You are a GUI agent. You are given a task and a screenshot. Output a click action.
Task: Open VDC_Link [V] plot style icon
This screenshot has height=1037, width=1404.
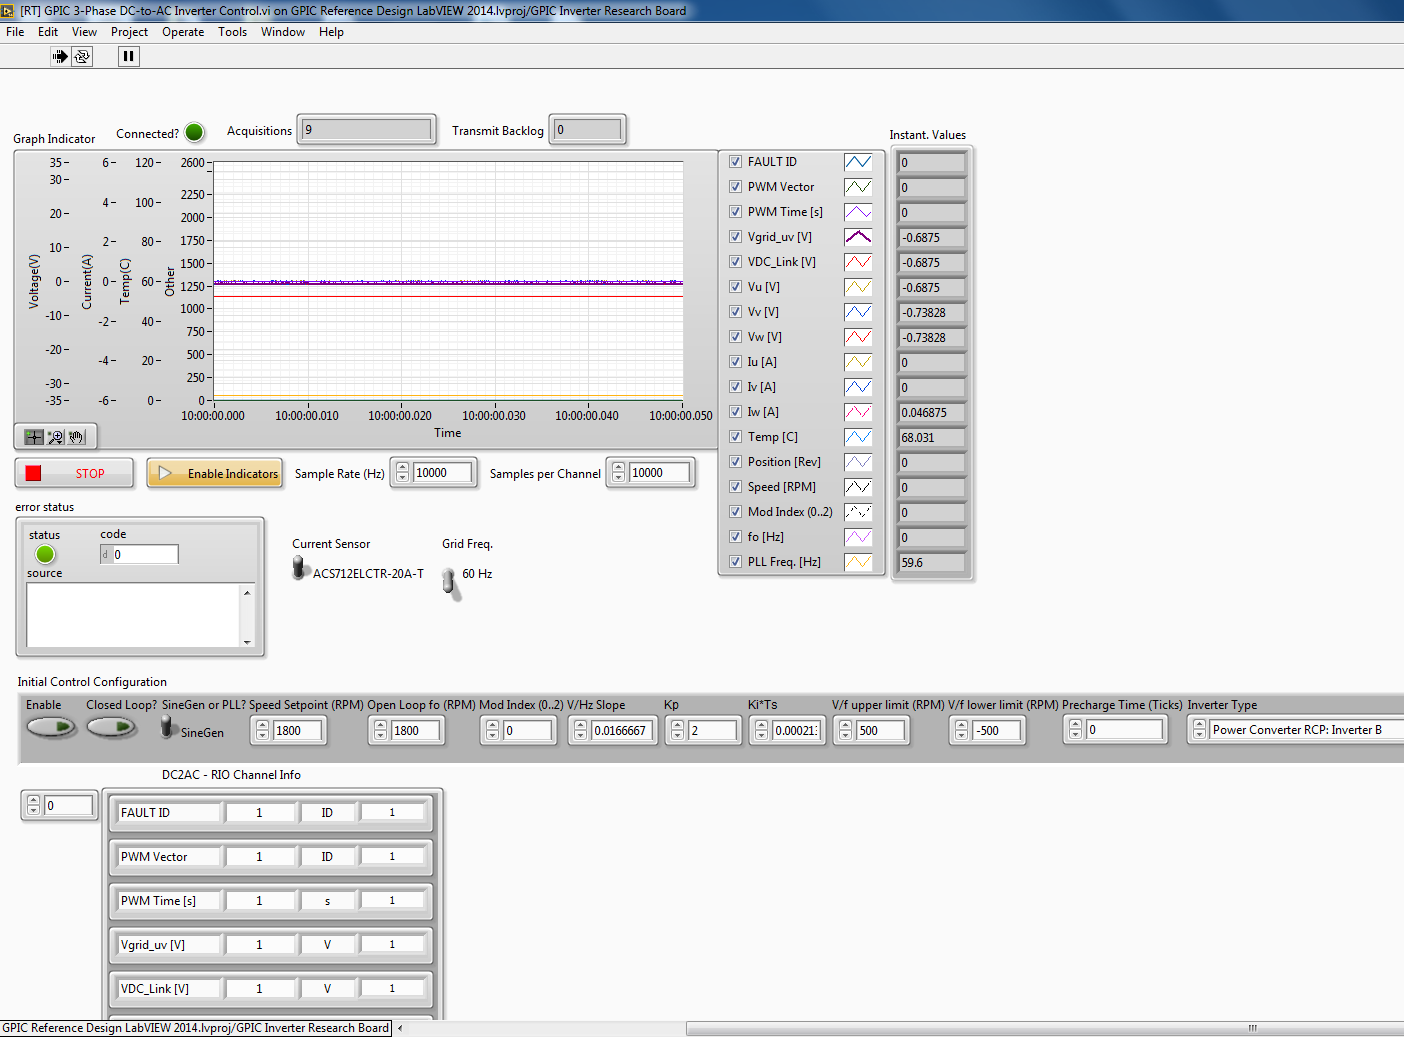pos(858,262)
